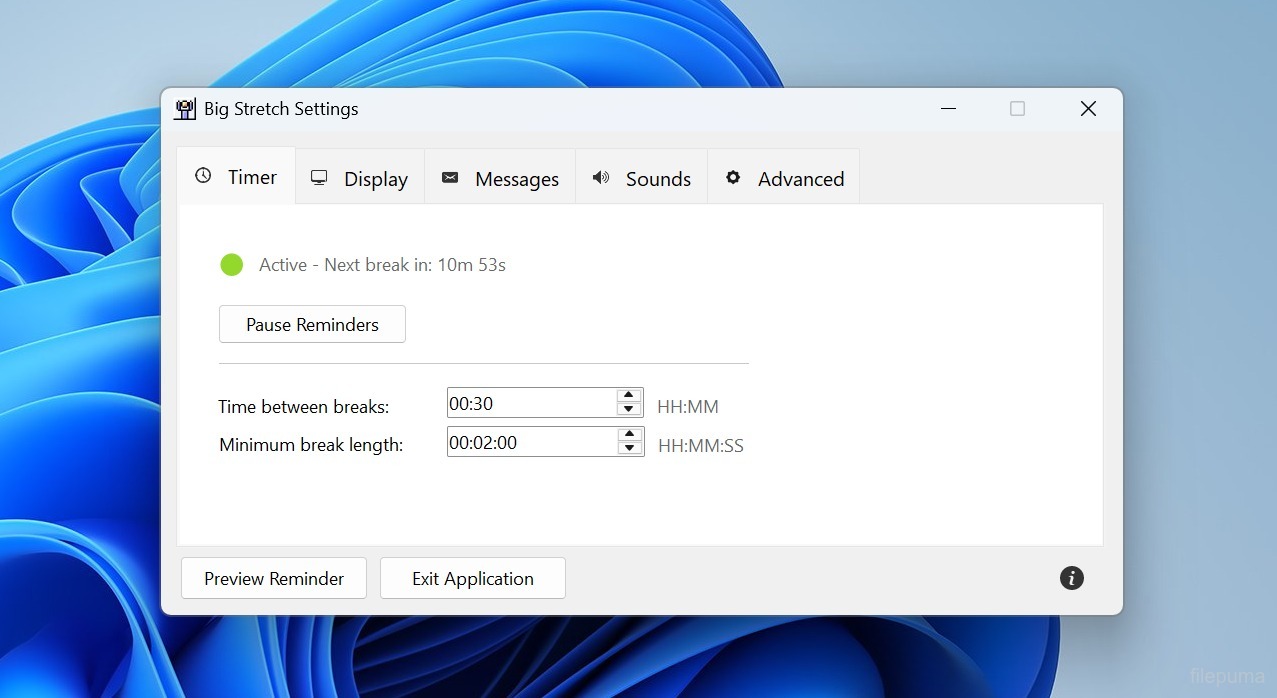
Task: Open the info icon at bottom right
Action: (x=1071, y=578)
